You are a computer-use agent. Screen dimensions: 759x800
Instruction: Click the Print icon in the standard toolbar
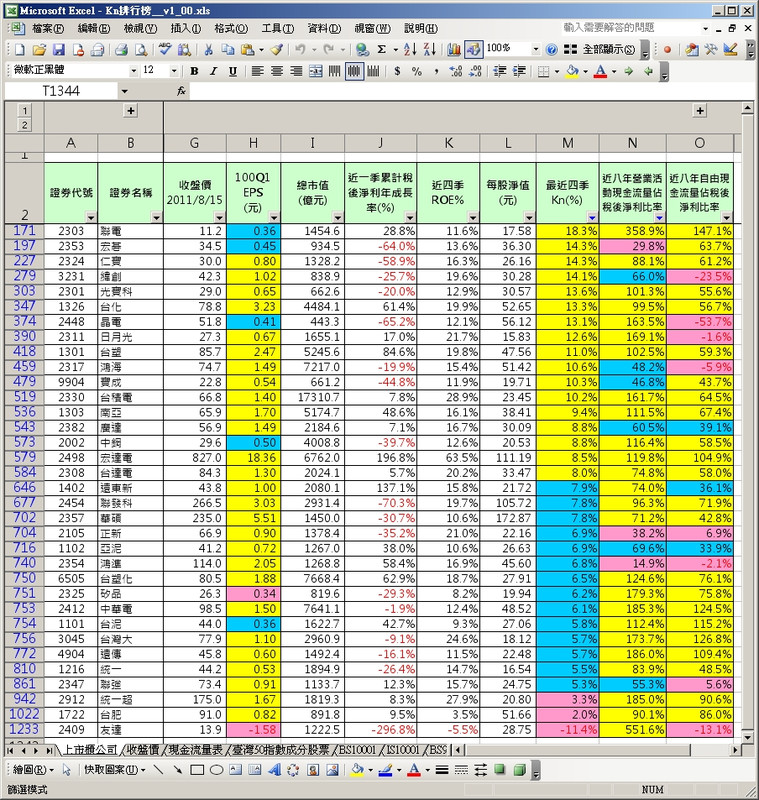pos(121,49)
